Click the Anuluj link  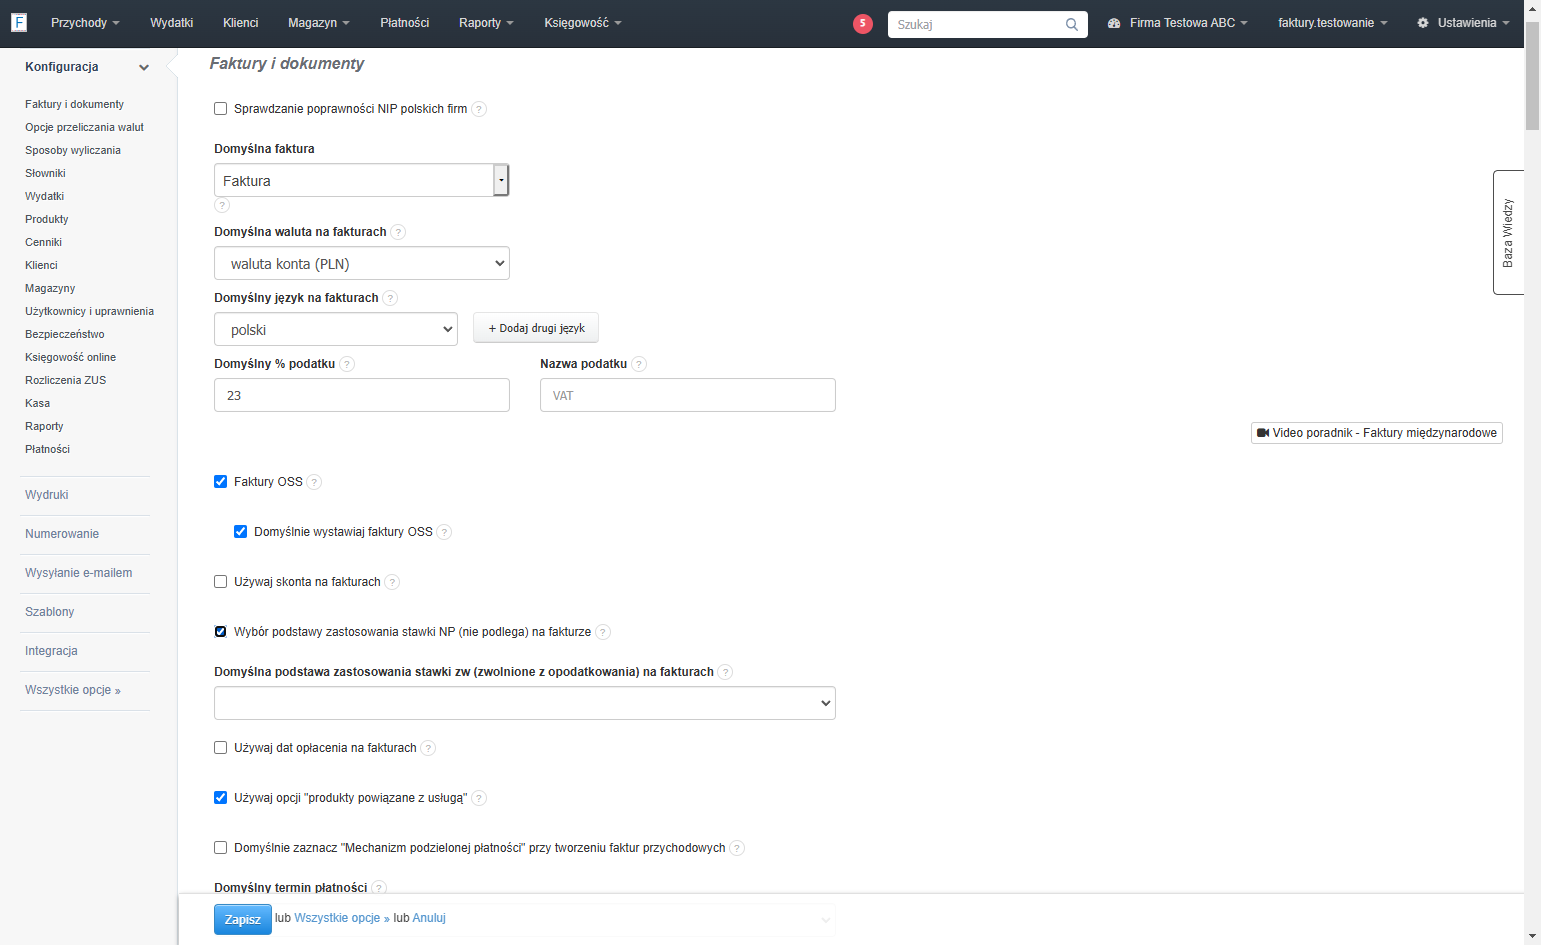pos(429,918)
